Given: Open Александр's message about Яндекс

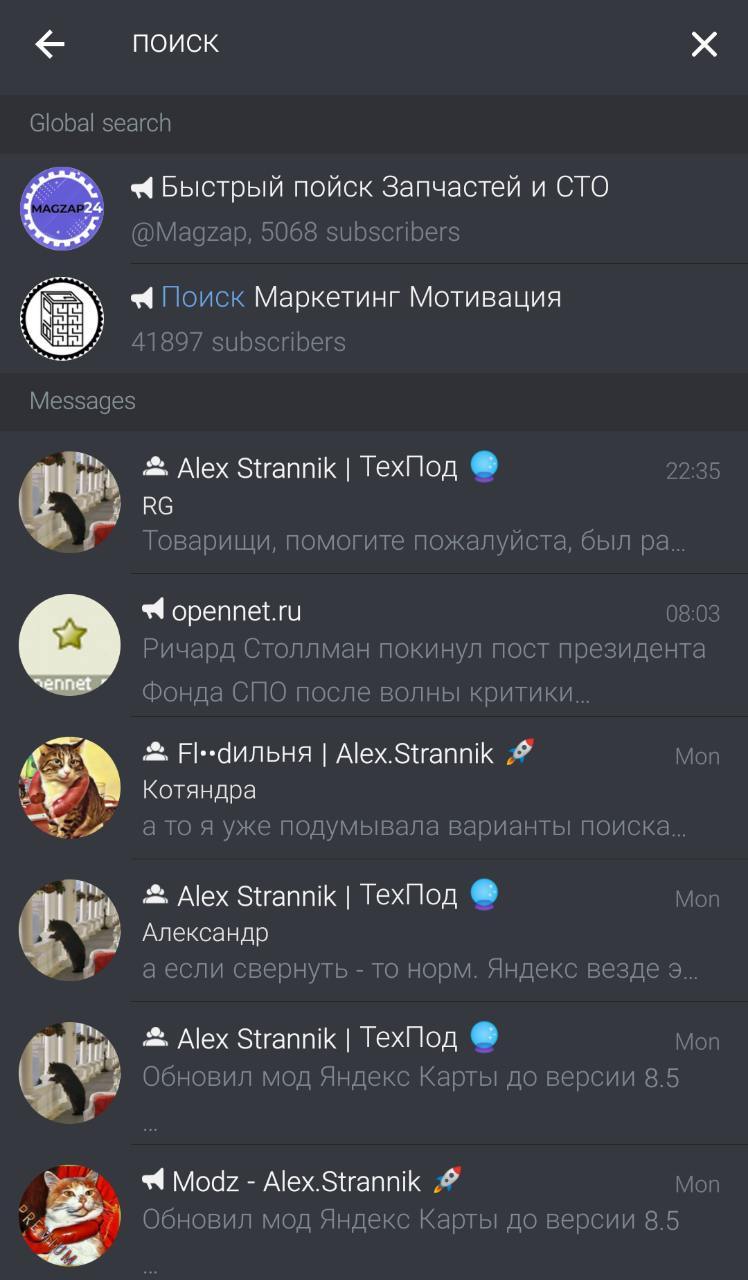Looking at the screenshot, I should (374, 931).
